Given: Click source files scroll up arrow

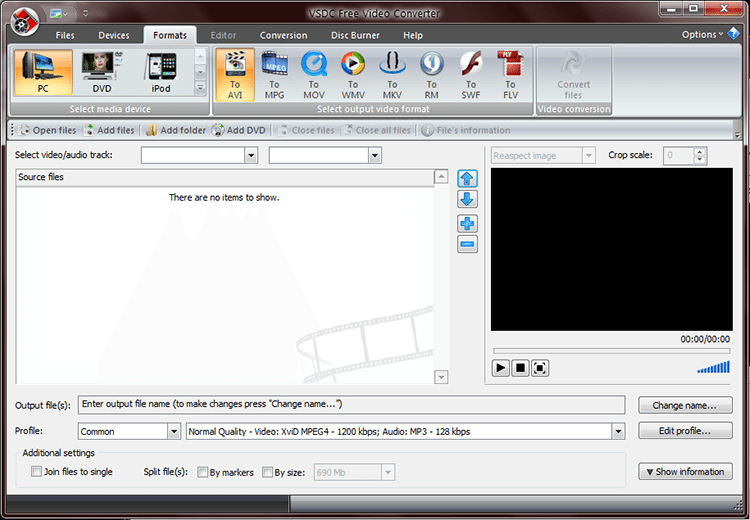Looking at the screenshot, I should pos(441,177).
